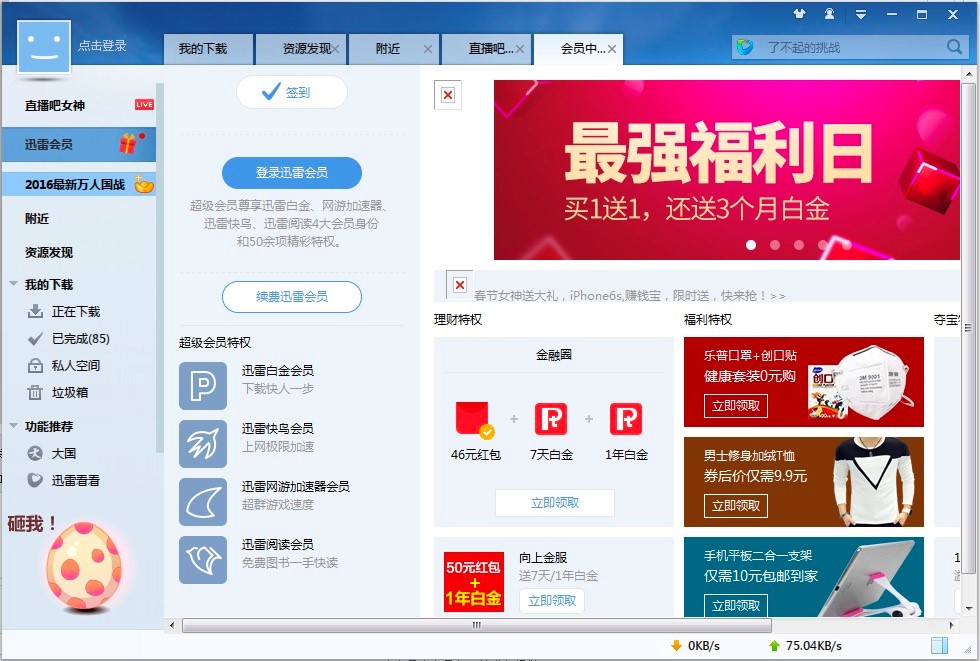The height and width of the screenshot is (661, 980).
Task: Close the 附近 tab
Action: click(428, 49)
